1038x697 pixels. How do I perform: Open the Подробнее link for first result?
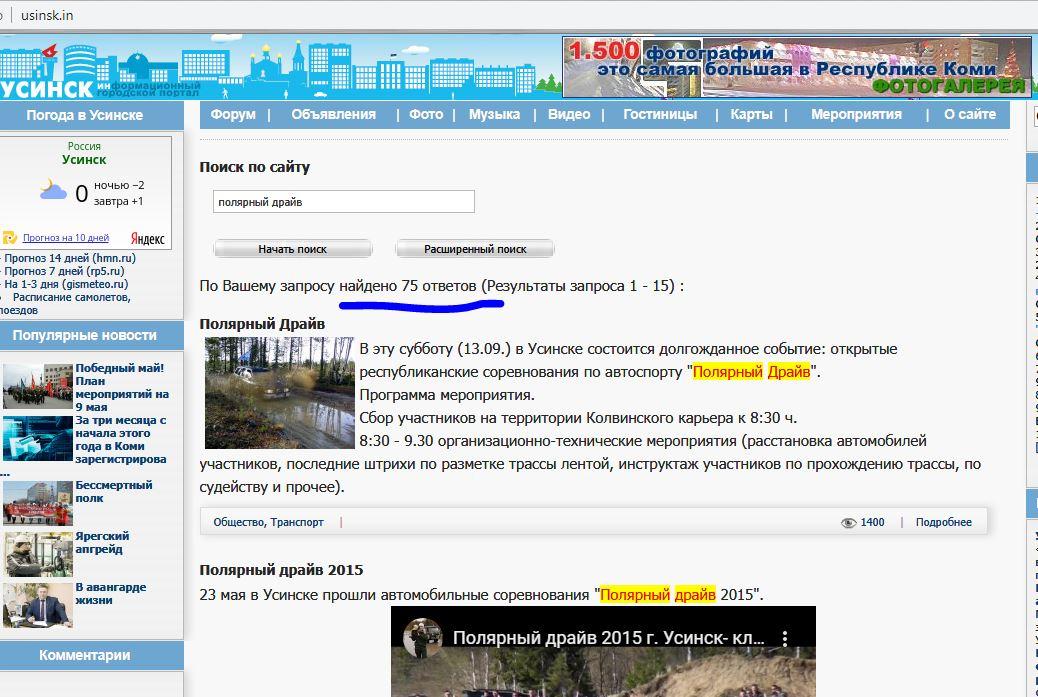(x=943, y=522)
